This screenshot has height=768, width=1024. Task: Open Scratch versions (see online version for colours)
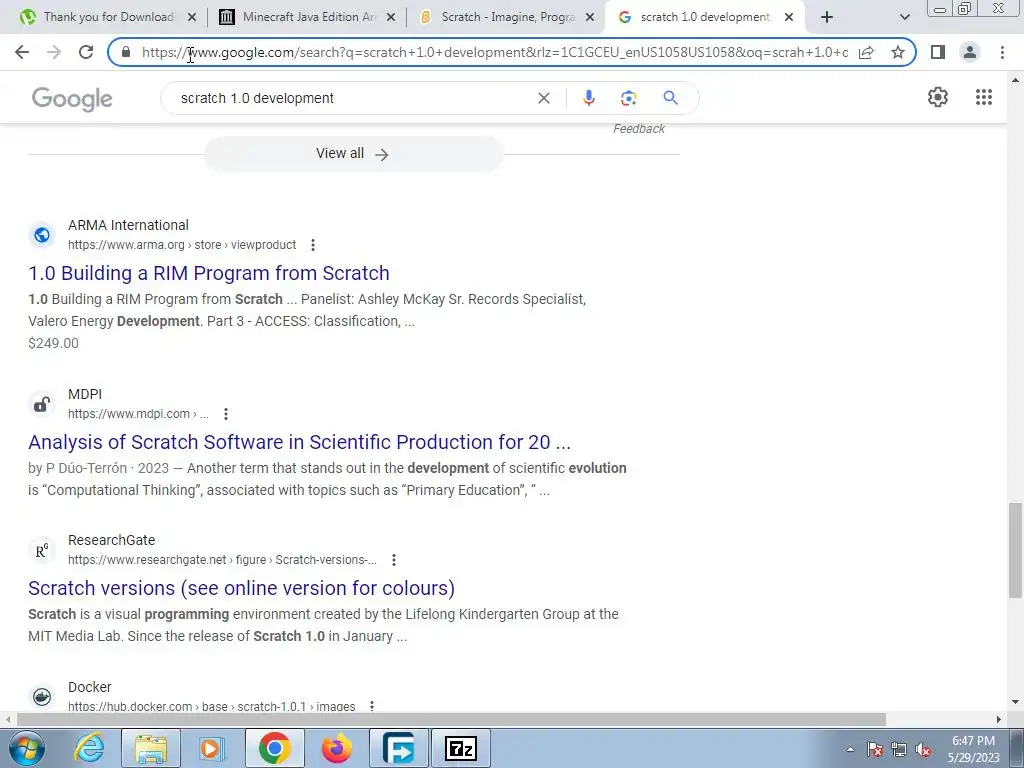[242, 588]
